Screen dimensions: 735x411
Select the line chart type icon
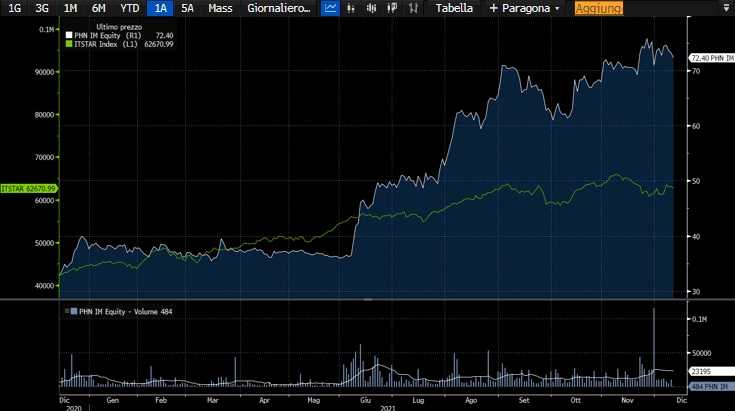330,8
